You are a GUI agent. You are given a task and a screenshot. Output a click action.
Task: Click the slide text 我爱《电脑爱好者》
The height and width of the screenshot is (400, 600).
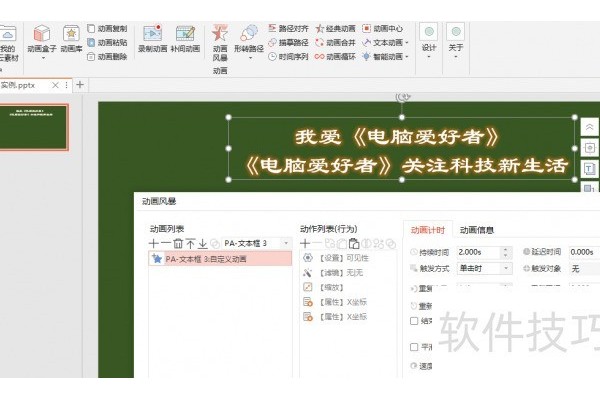point(397,137)
